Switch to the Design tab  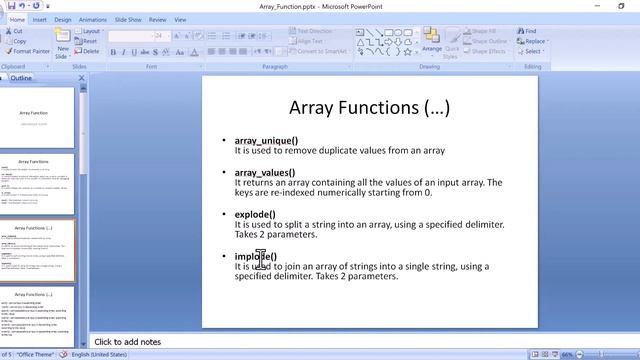(x=62, y=20)
